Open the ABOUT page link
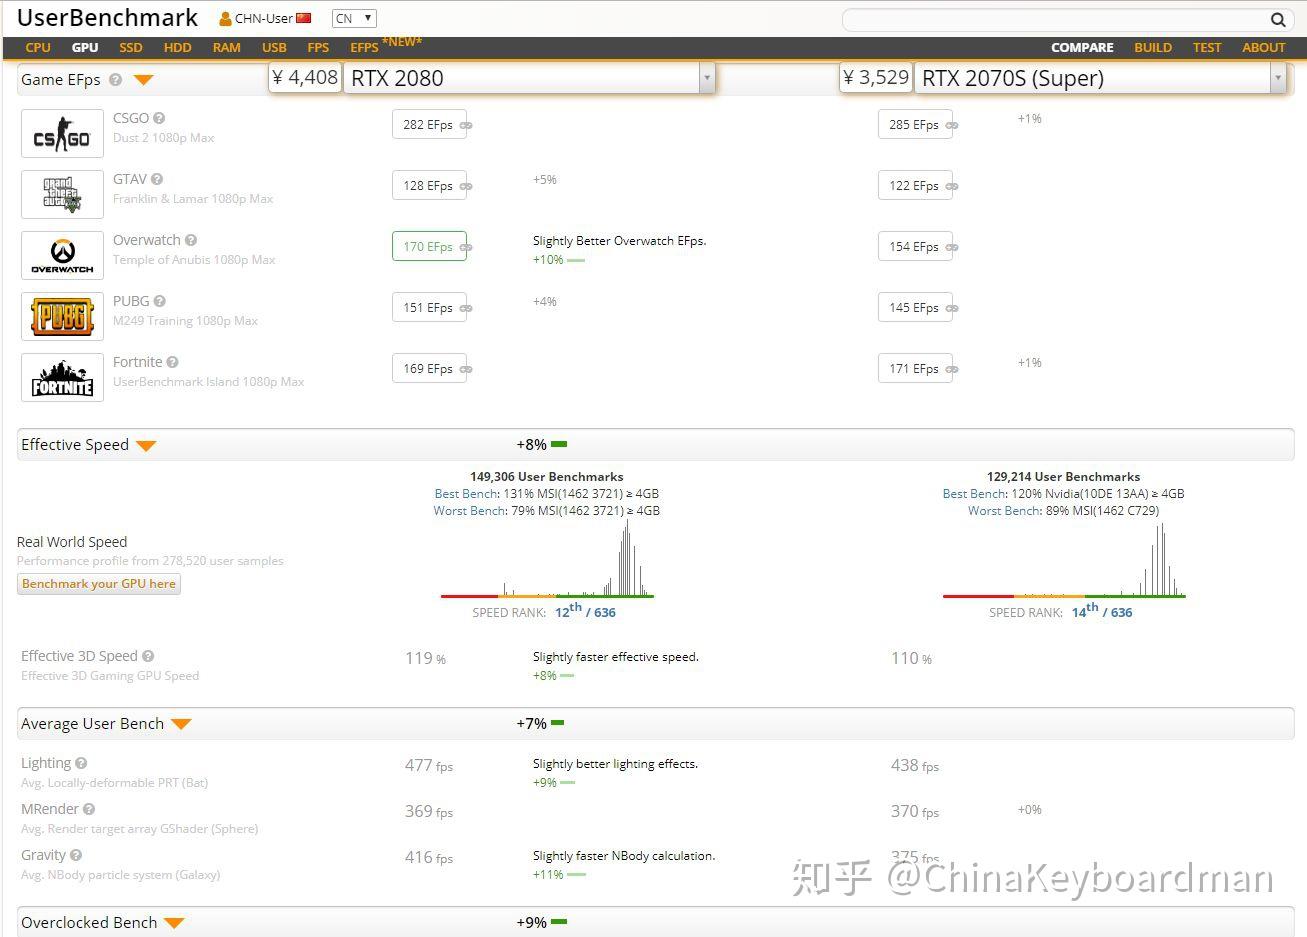The image size is (1307, 937). [x=1264, y=47]
